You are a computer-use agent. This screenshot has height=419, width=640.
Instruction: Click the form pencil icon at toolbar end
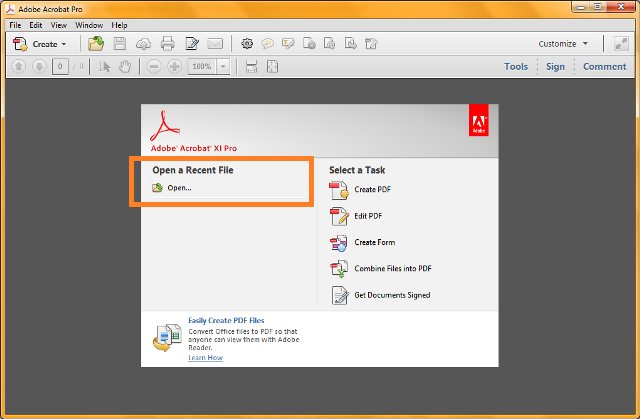click(371, 43)
